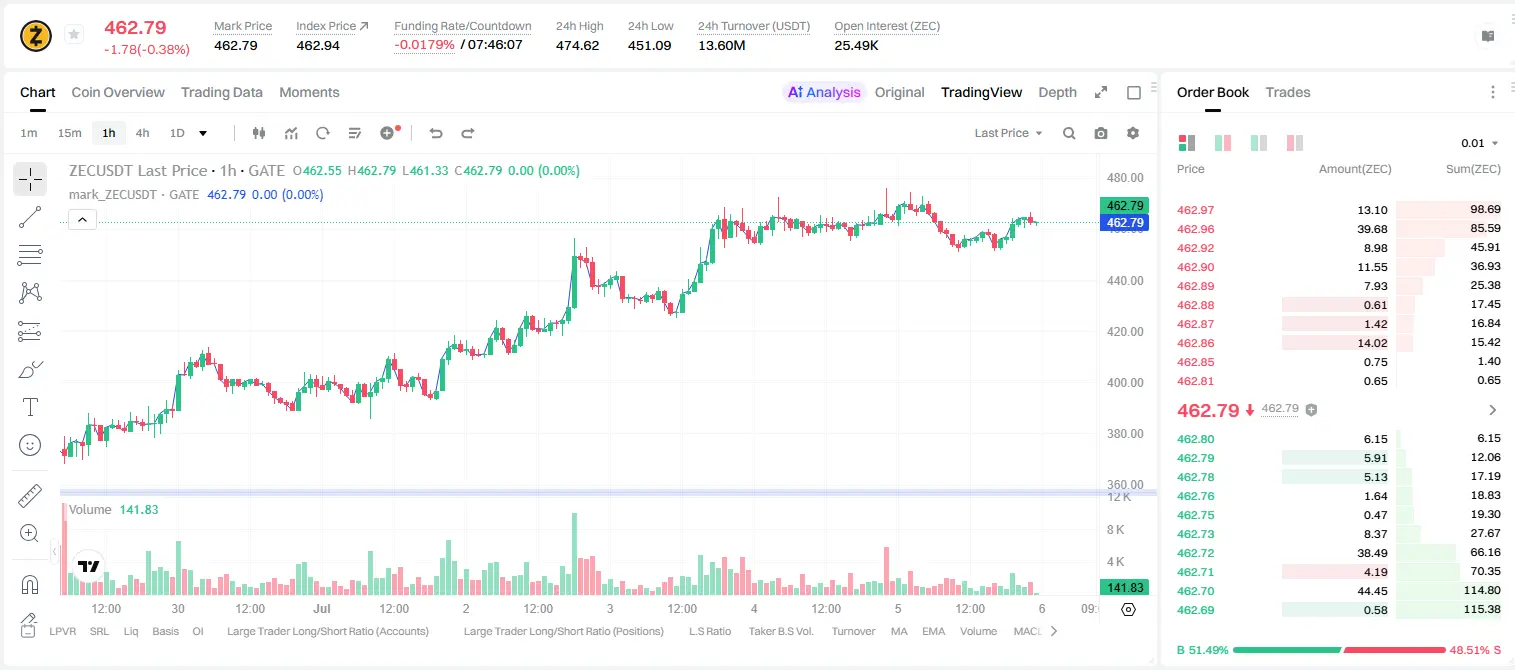Take a chart snapshot with camera icon
This screenshot has height=670, width=1515.
pos(1101,133)
